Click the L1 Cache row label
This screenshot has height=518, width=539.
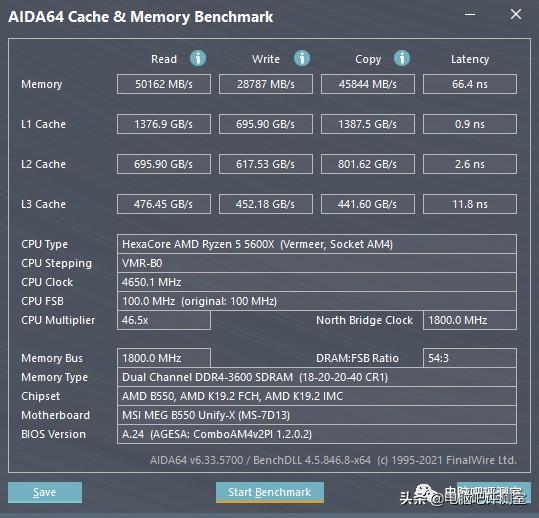tap(43, 124)
